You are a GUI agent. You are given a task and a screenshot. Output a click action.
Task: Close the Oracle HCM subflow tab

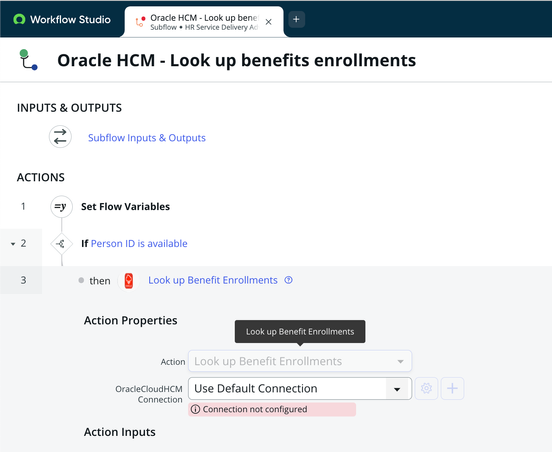(x=269, y=22)
